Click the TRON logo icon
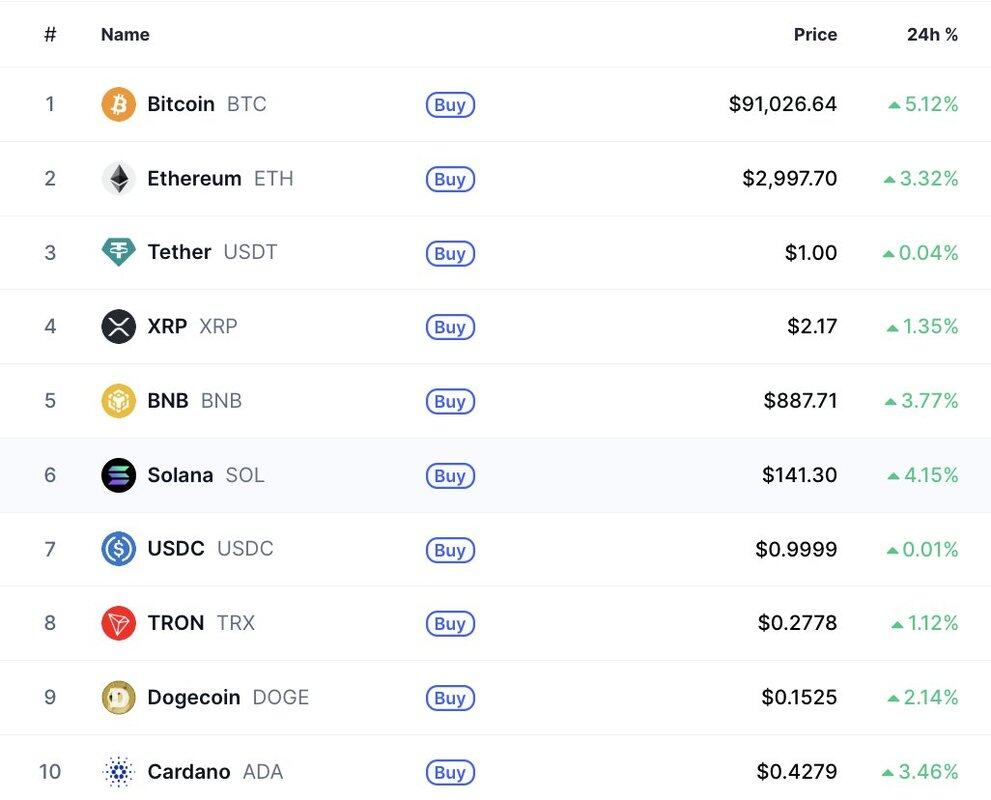Image resolution: width=991 pixels, height=800 pixels. (118, 623)
